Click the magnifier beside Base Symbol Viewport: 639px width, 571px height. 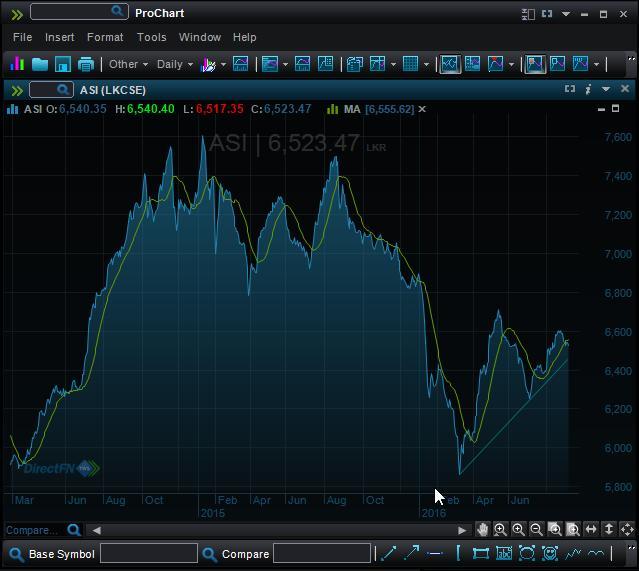click(16, 553)
